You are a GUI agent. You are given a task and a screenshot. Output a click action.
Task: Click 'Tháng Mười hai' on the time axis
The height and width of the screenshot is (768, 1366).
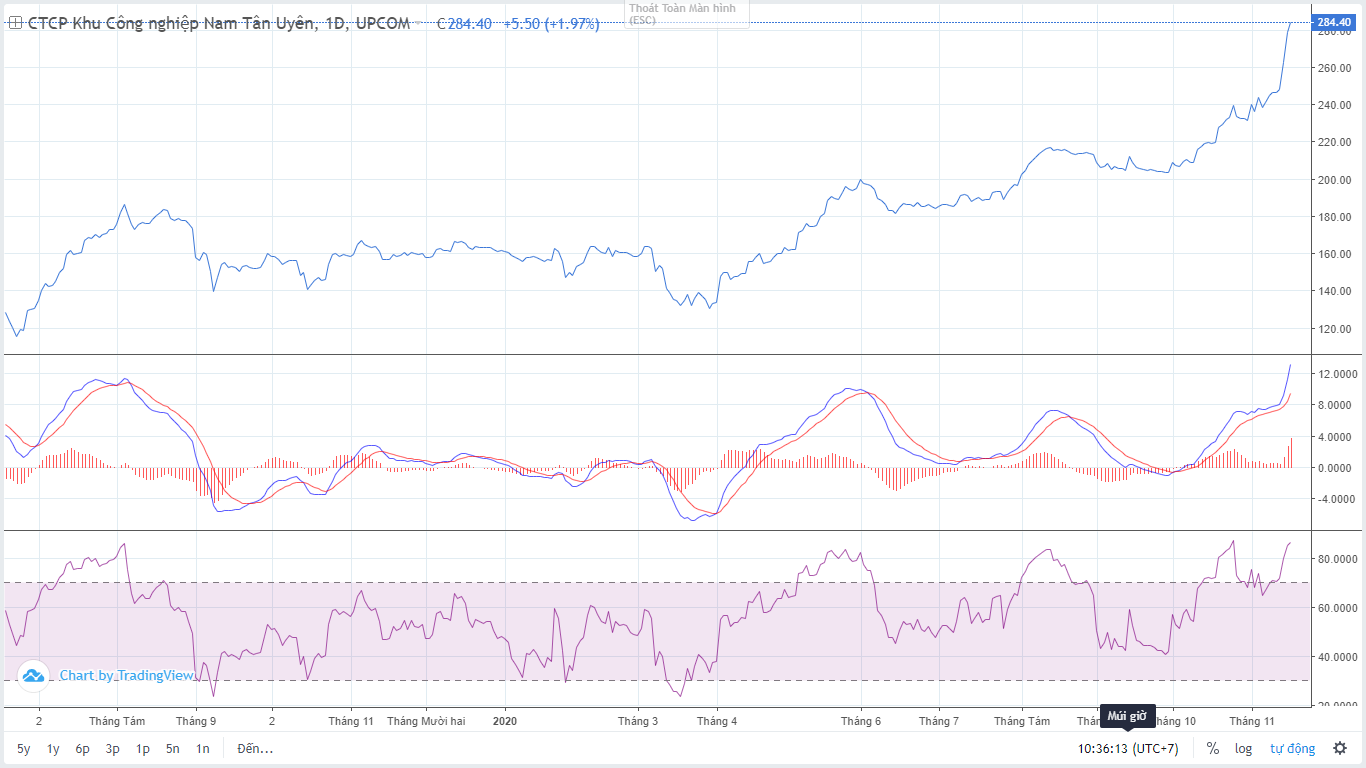click(x=426, y=721)
